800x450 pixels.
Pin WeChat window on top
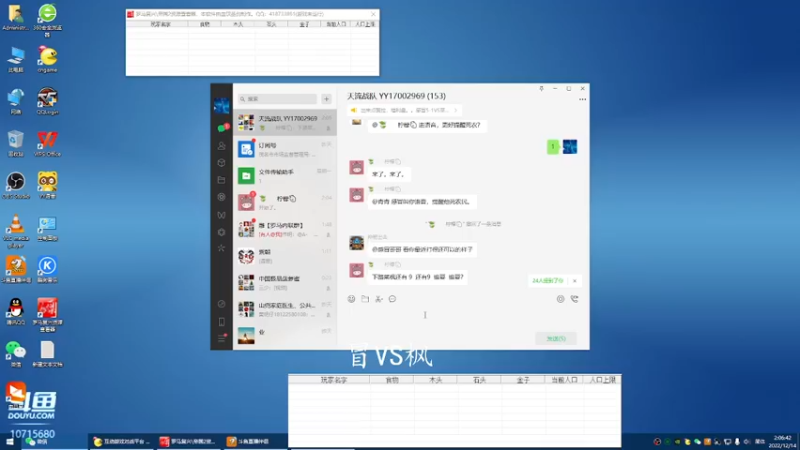tap(541, 88)
